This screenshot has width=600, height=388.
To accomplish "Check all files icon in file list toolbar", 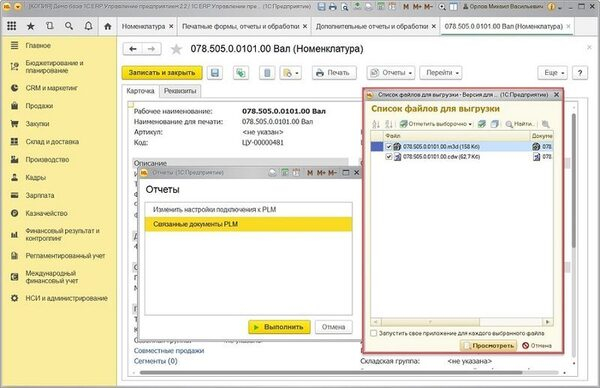I will coord(482,124).
